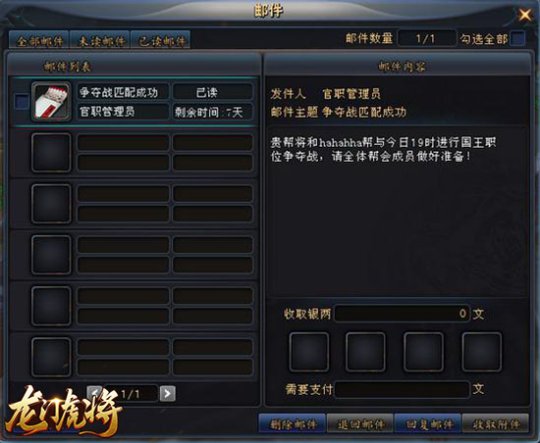Enable the 勾选全部 select-all checkbox
The width and height of the screenshot is (540, 443).
[518, 38]
